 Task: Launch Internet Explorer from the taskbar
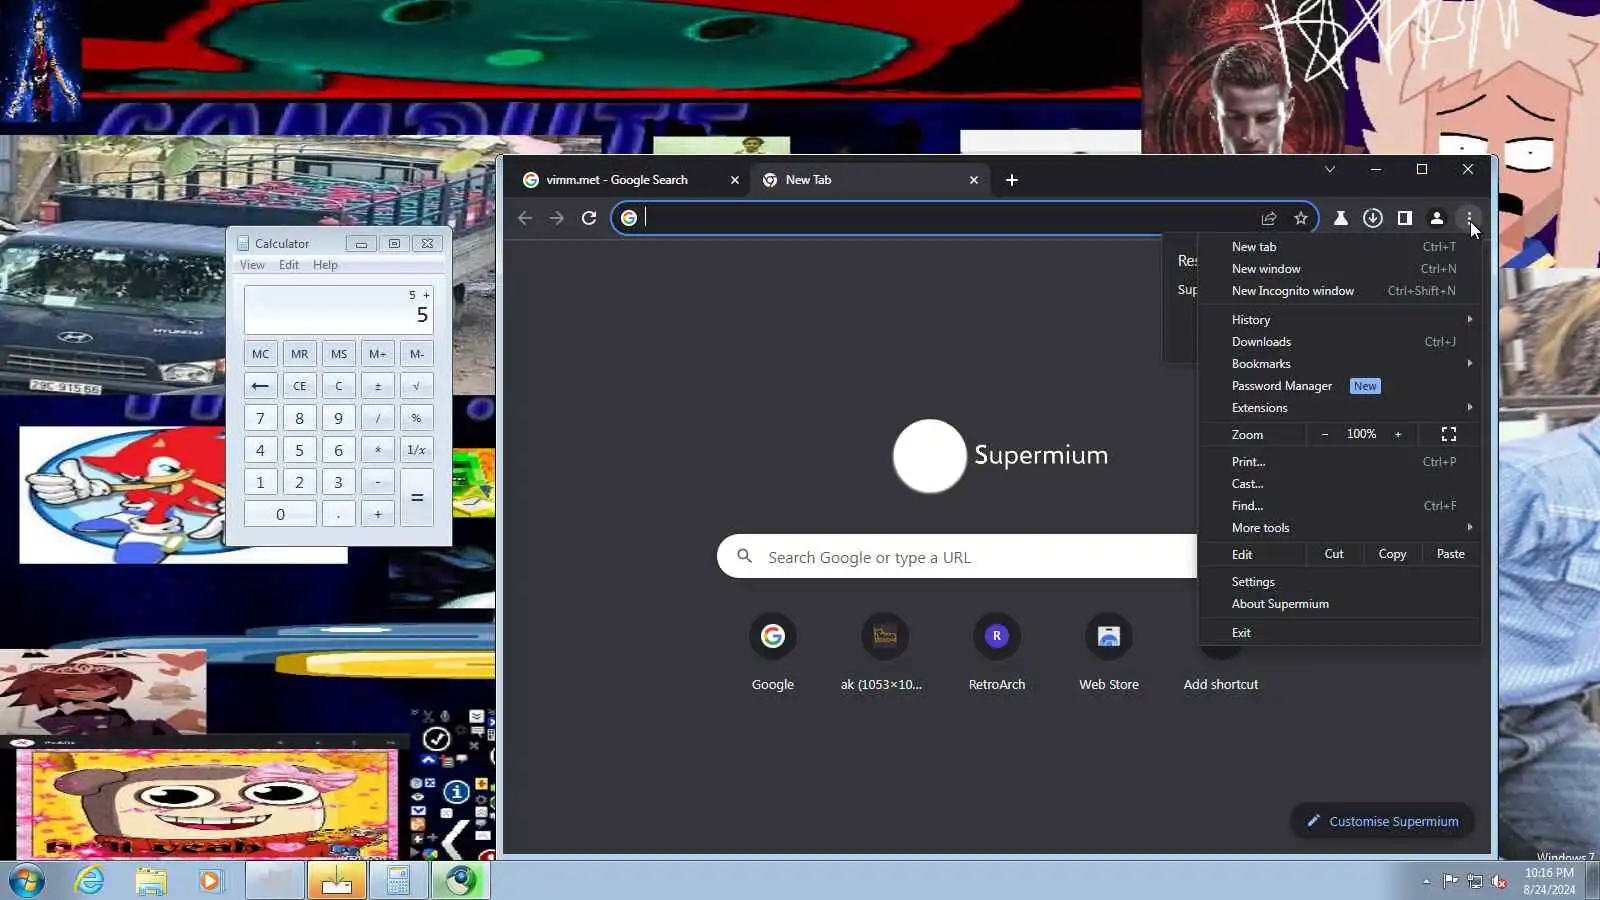click(90, 880)
